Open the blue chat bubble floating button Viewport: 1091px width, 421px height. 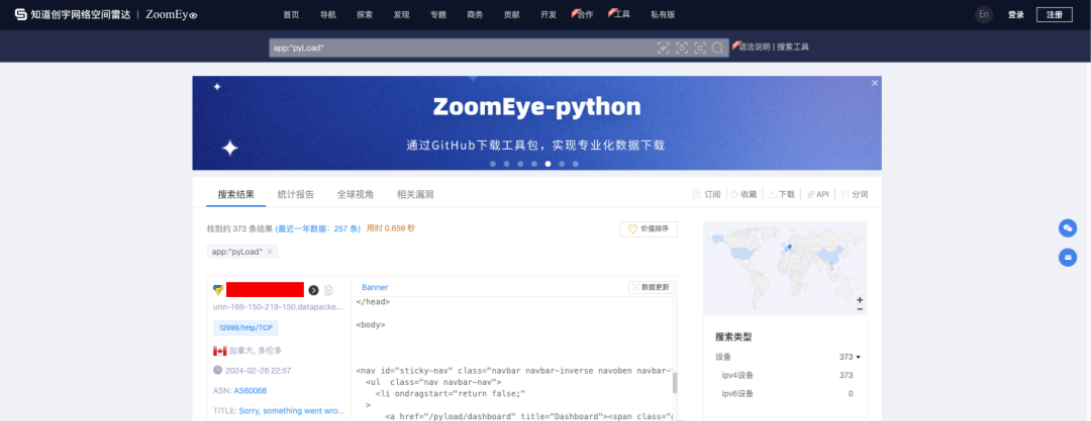1067,228
